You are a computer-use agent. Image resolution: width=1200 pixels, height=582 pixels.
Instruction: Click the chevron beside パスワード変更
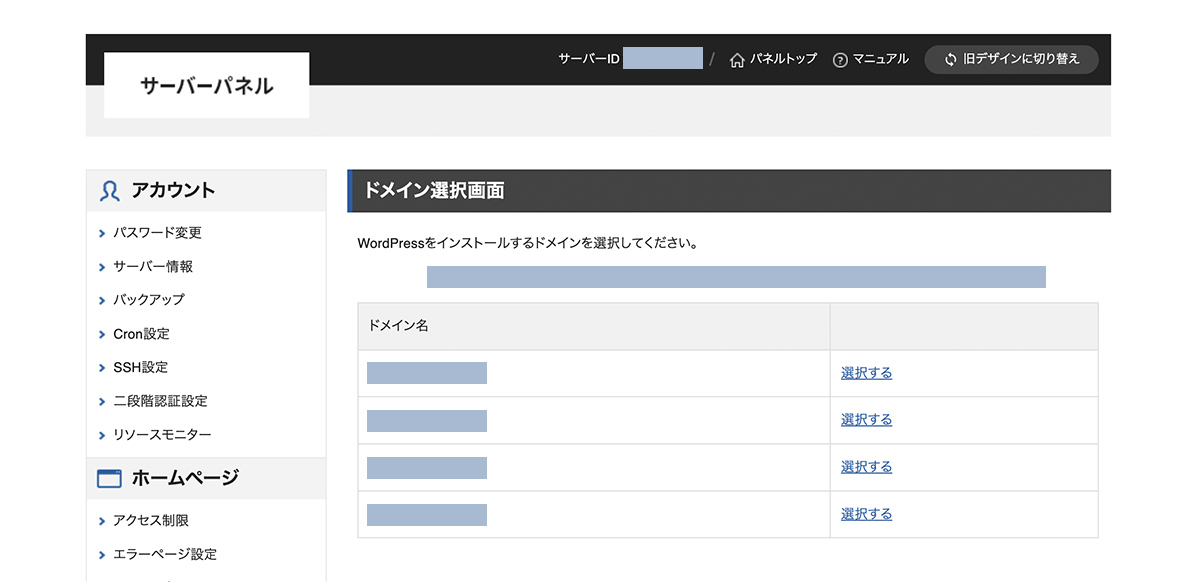[x=102, y=233]
